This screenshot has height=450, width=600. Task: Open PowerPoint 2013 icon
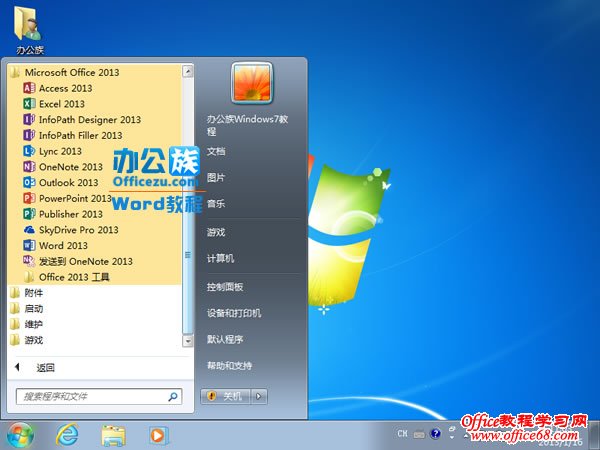point(29,198)
